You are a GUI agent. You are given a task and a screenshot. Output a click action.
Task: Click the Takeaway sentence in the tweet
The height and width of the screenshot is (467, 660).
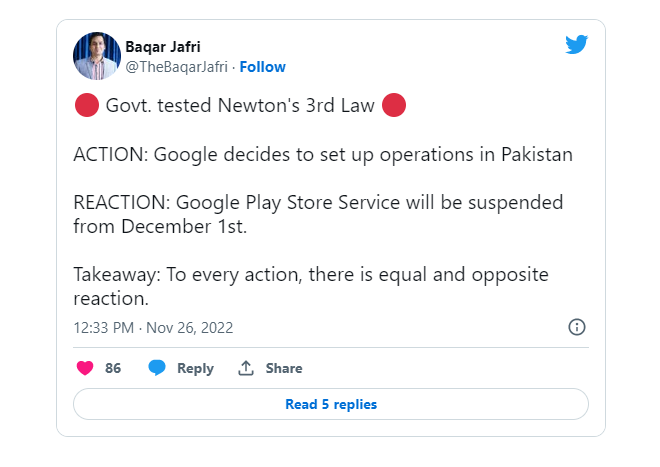click(x=311, y=286)
